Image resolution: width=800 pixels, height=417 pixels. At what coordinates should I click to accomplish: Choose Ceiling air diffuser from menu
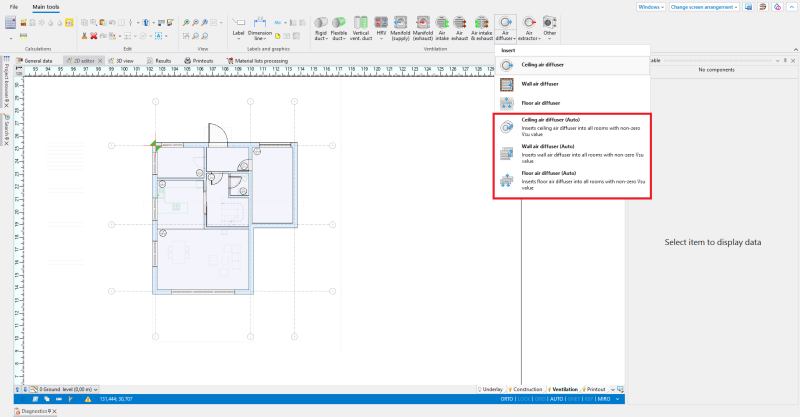click(572, 65)
